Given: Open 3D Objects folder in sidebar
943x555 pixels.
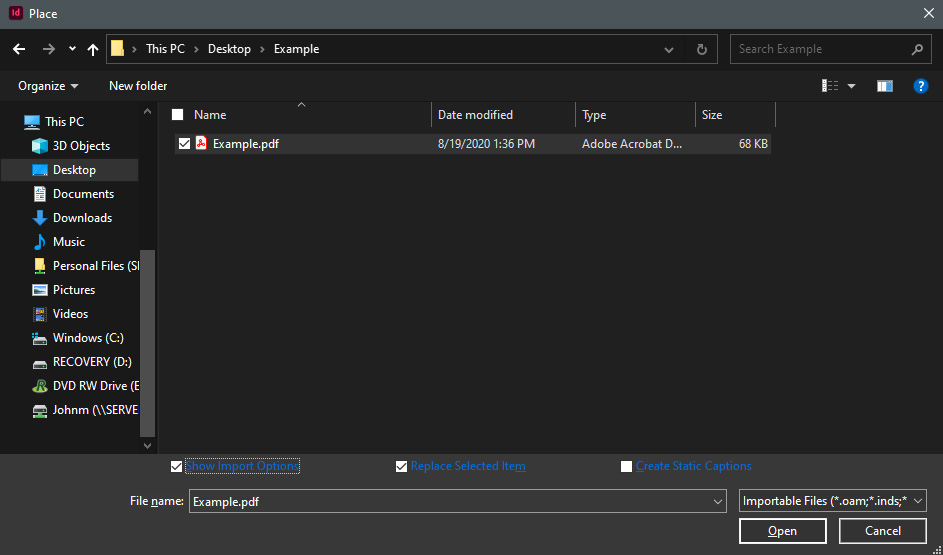Looking at the screenshot, I should pos(81,146).
